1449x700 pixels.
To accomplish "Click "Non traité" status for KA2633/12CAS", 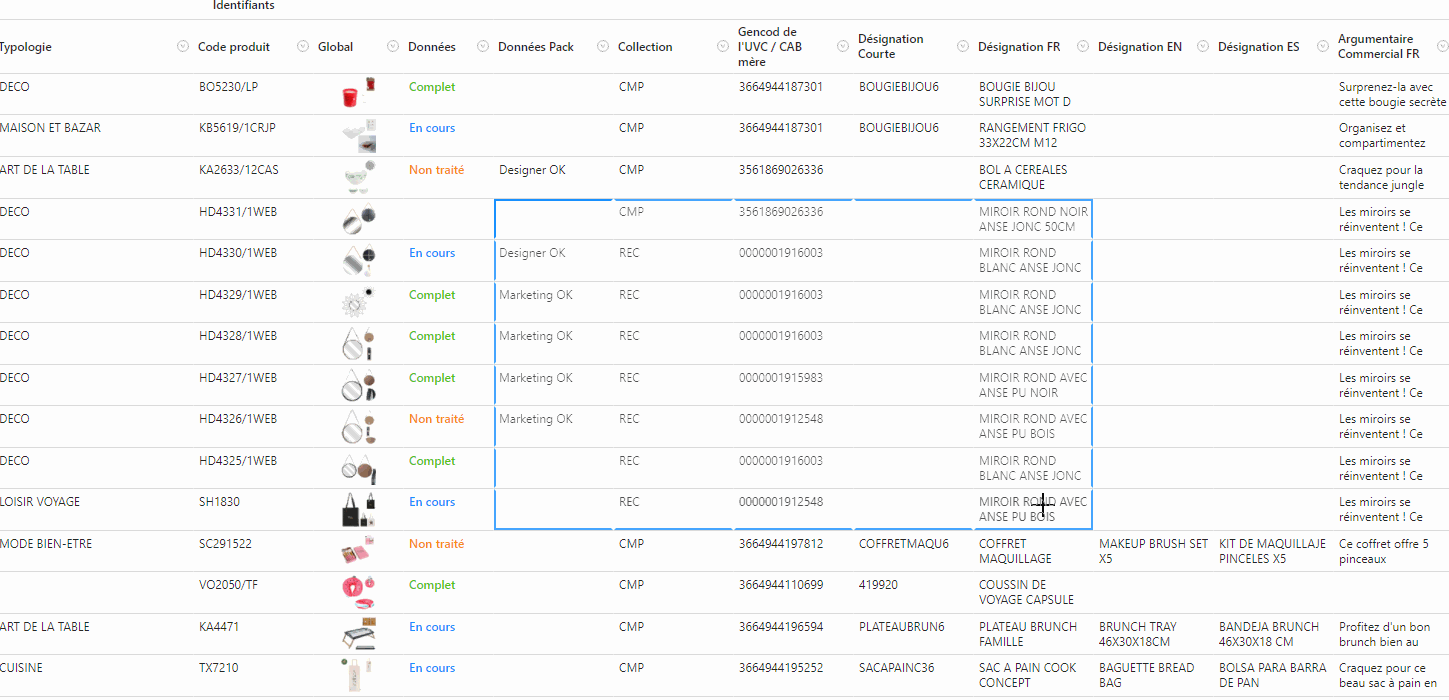I will [436, 170].
